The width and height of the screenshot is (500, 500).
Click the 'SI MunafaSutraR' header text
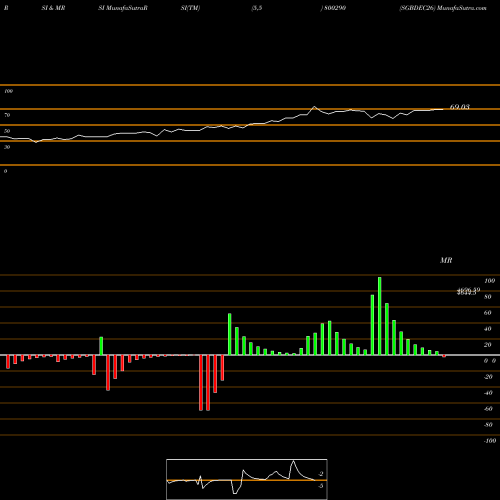(123, 8)
